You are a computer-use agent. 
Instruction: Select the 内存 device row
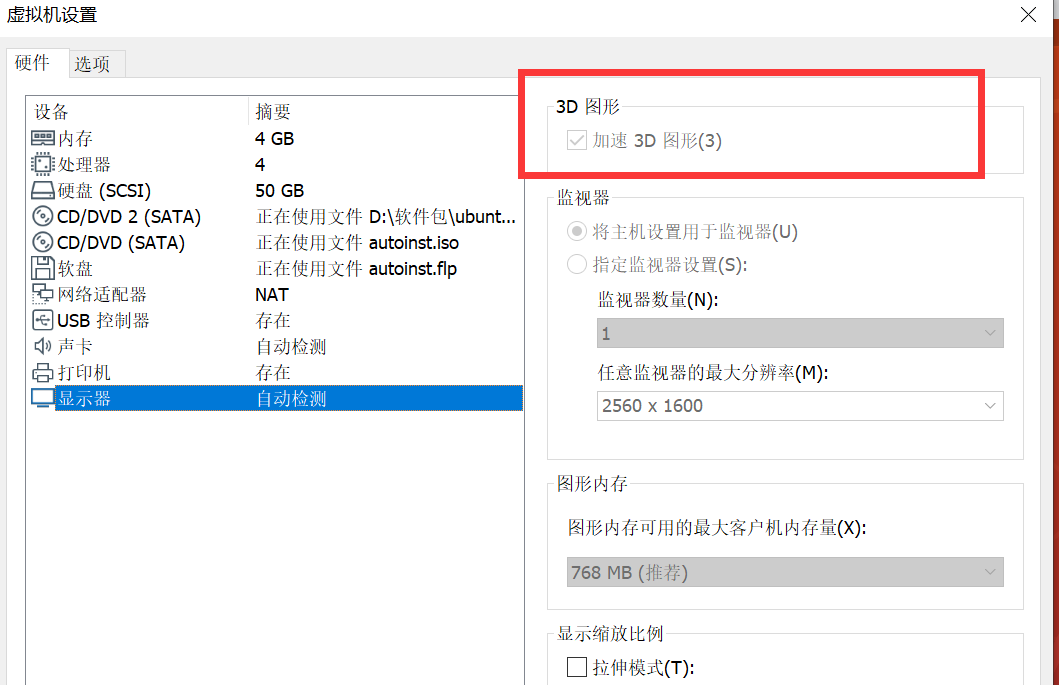click(276, 138)
